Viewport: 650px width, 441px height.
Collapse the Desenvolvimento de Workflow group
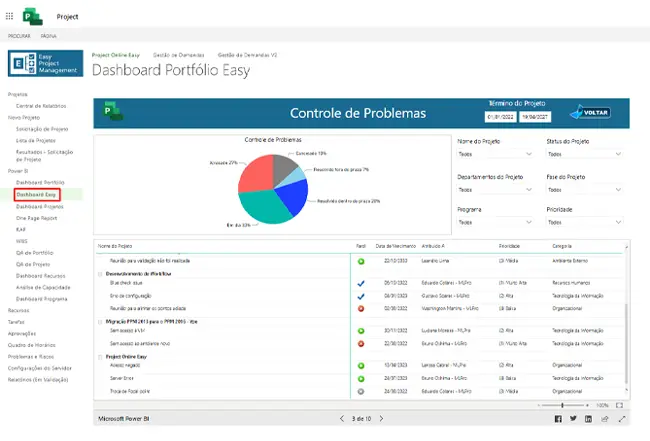coord(100,274)
